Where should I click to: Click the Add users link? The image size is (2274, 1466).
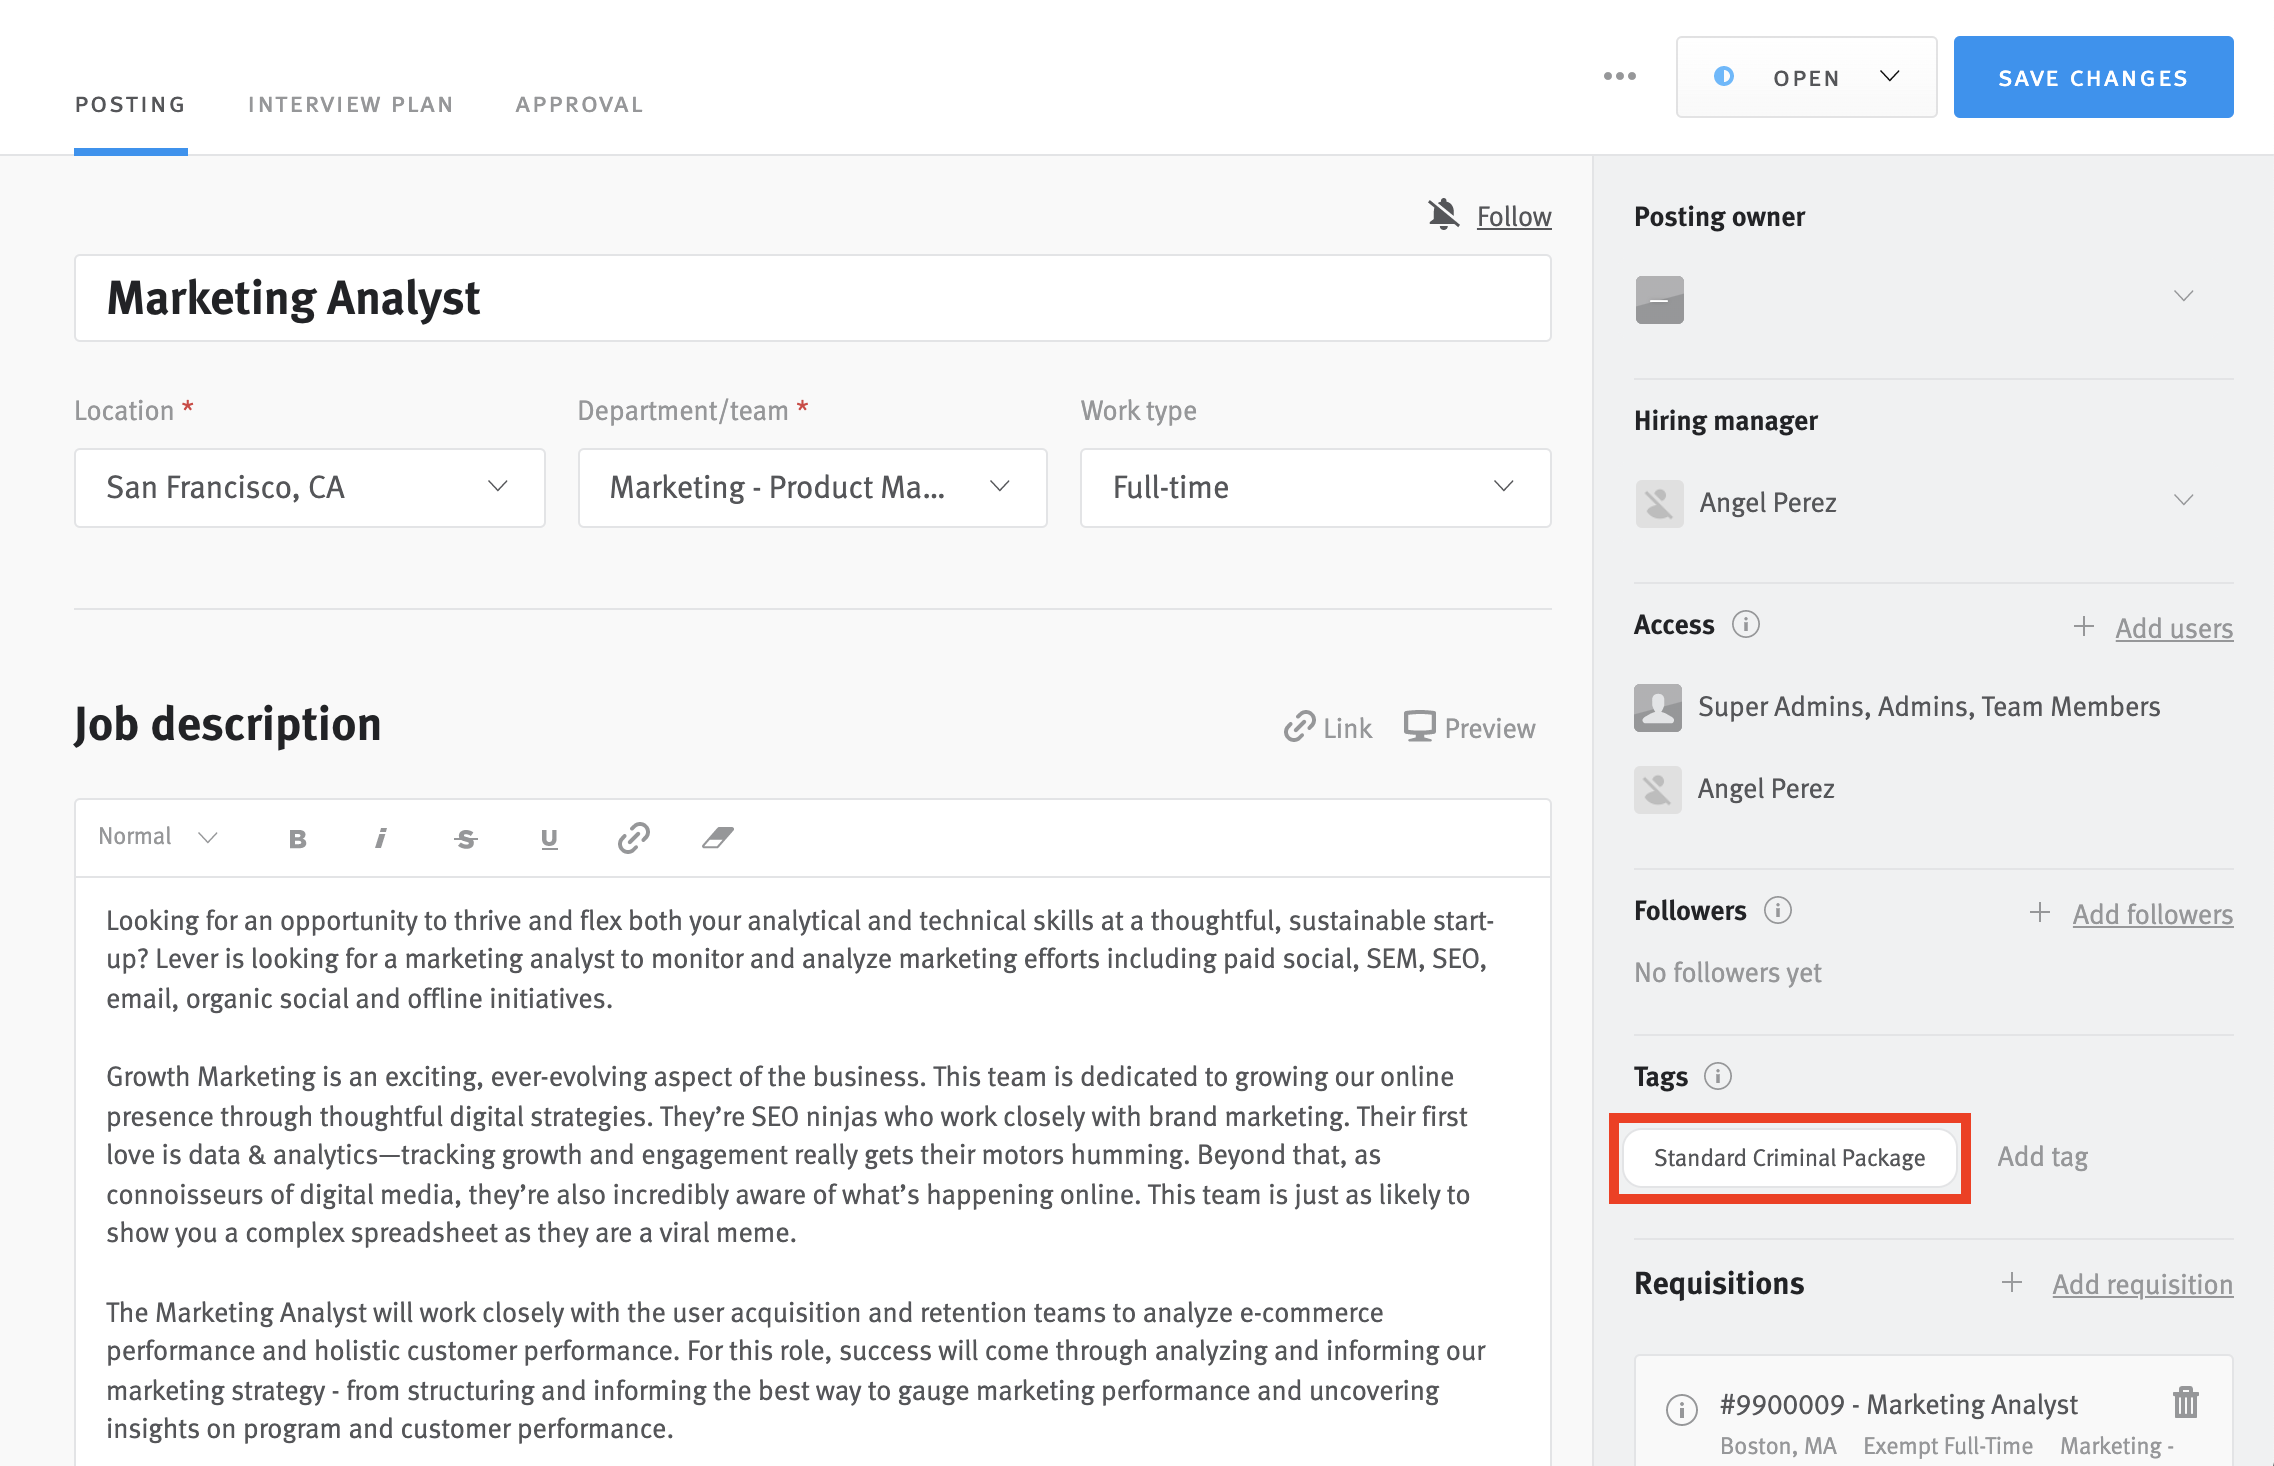click(x=2174, y=628)
